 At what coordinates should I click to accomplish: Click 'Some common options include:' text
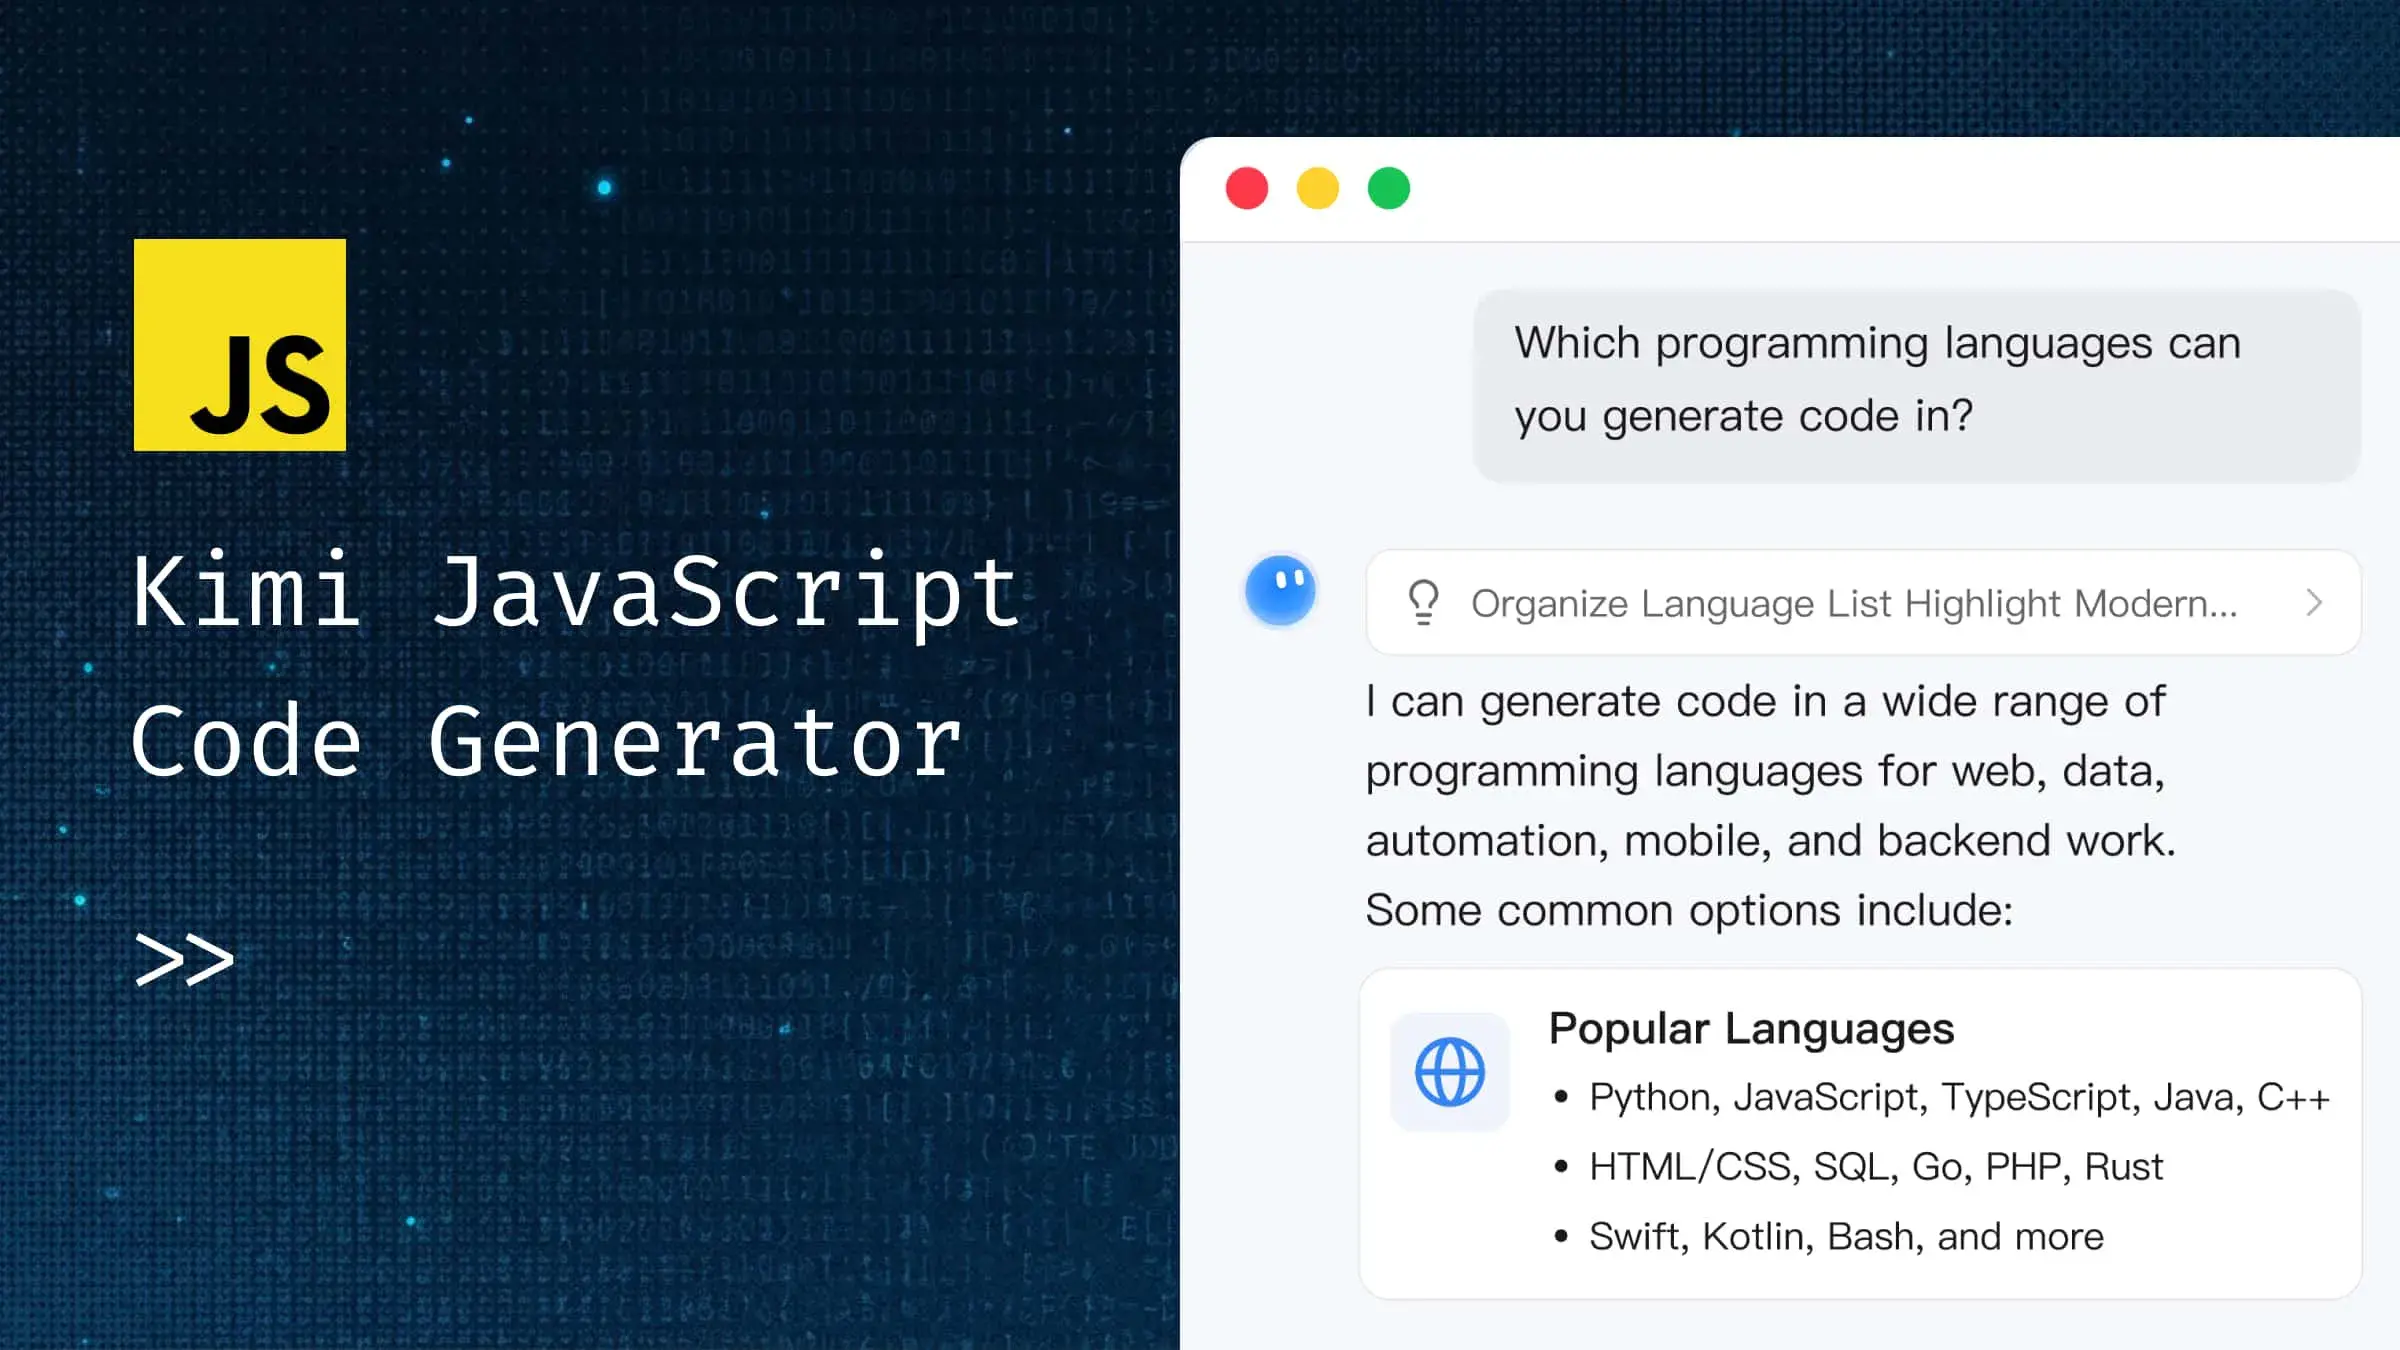(1689, 911)
